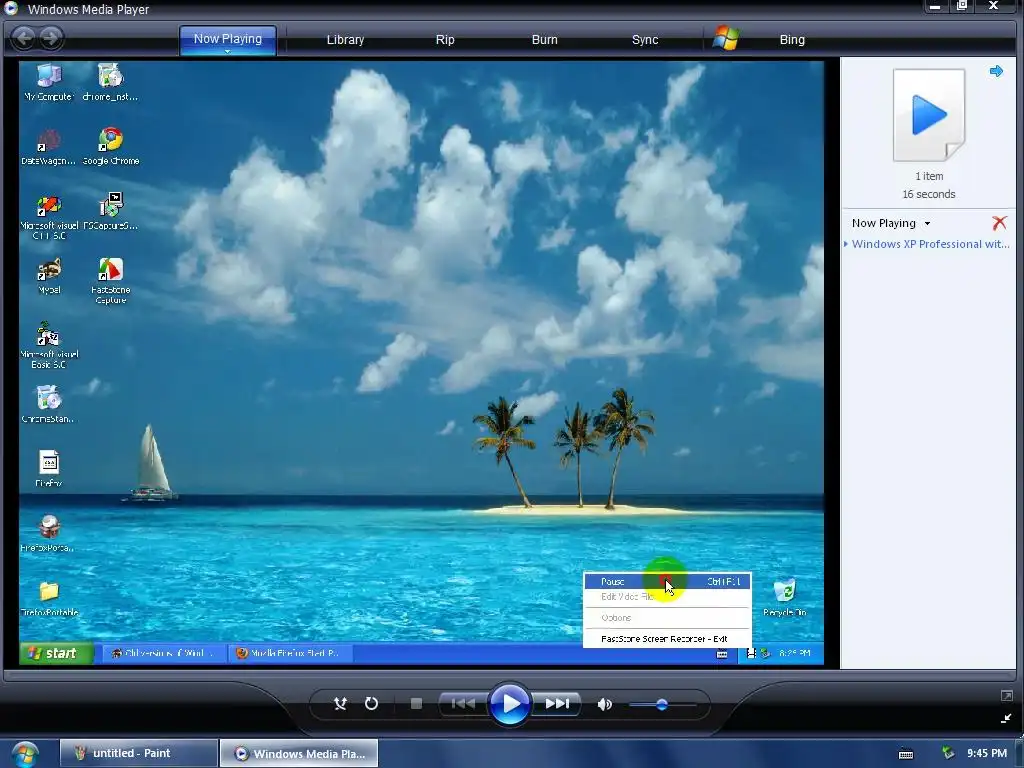
Task: Click Microsoft Visual Basic icon in video
Action: click(49, 346)
